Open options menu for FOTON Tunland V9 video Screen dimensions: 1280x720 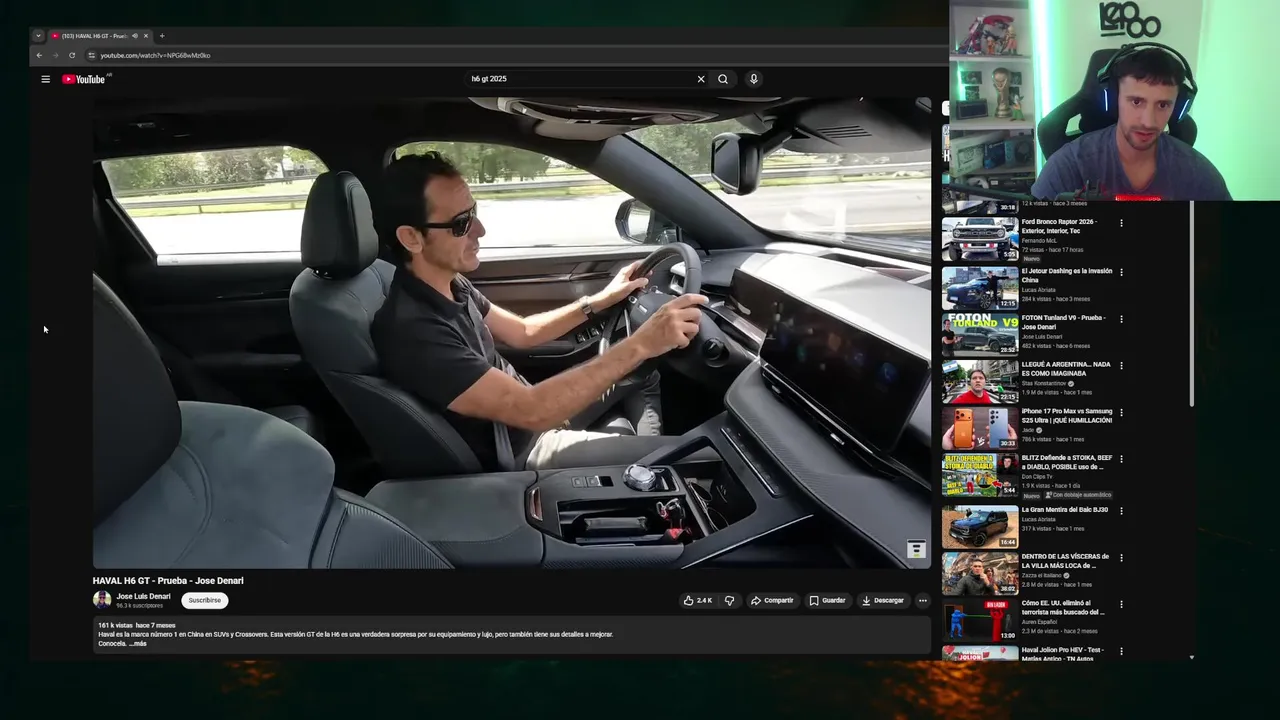click(1121, 319)
